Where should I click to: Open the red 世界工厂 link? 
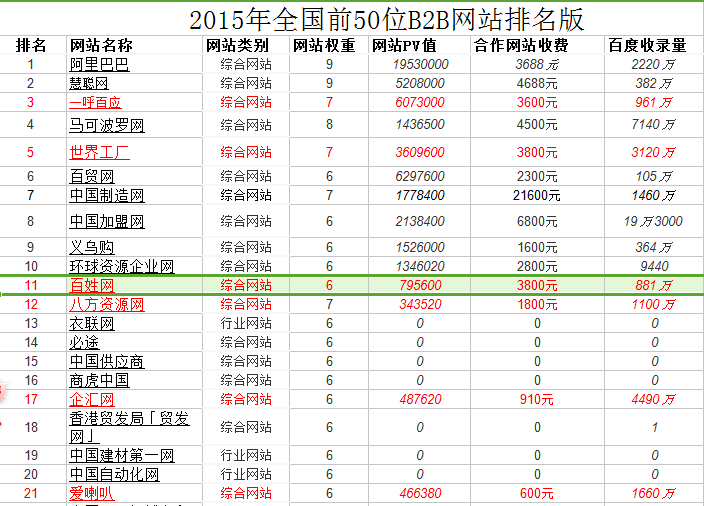(x=99, y=152)
